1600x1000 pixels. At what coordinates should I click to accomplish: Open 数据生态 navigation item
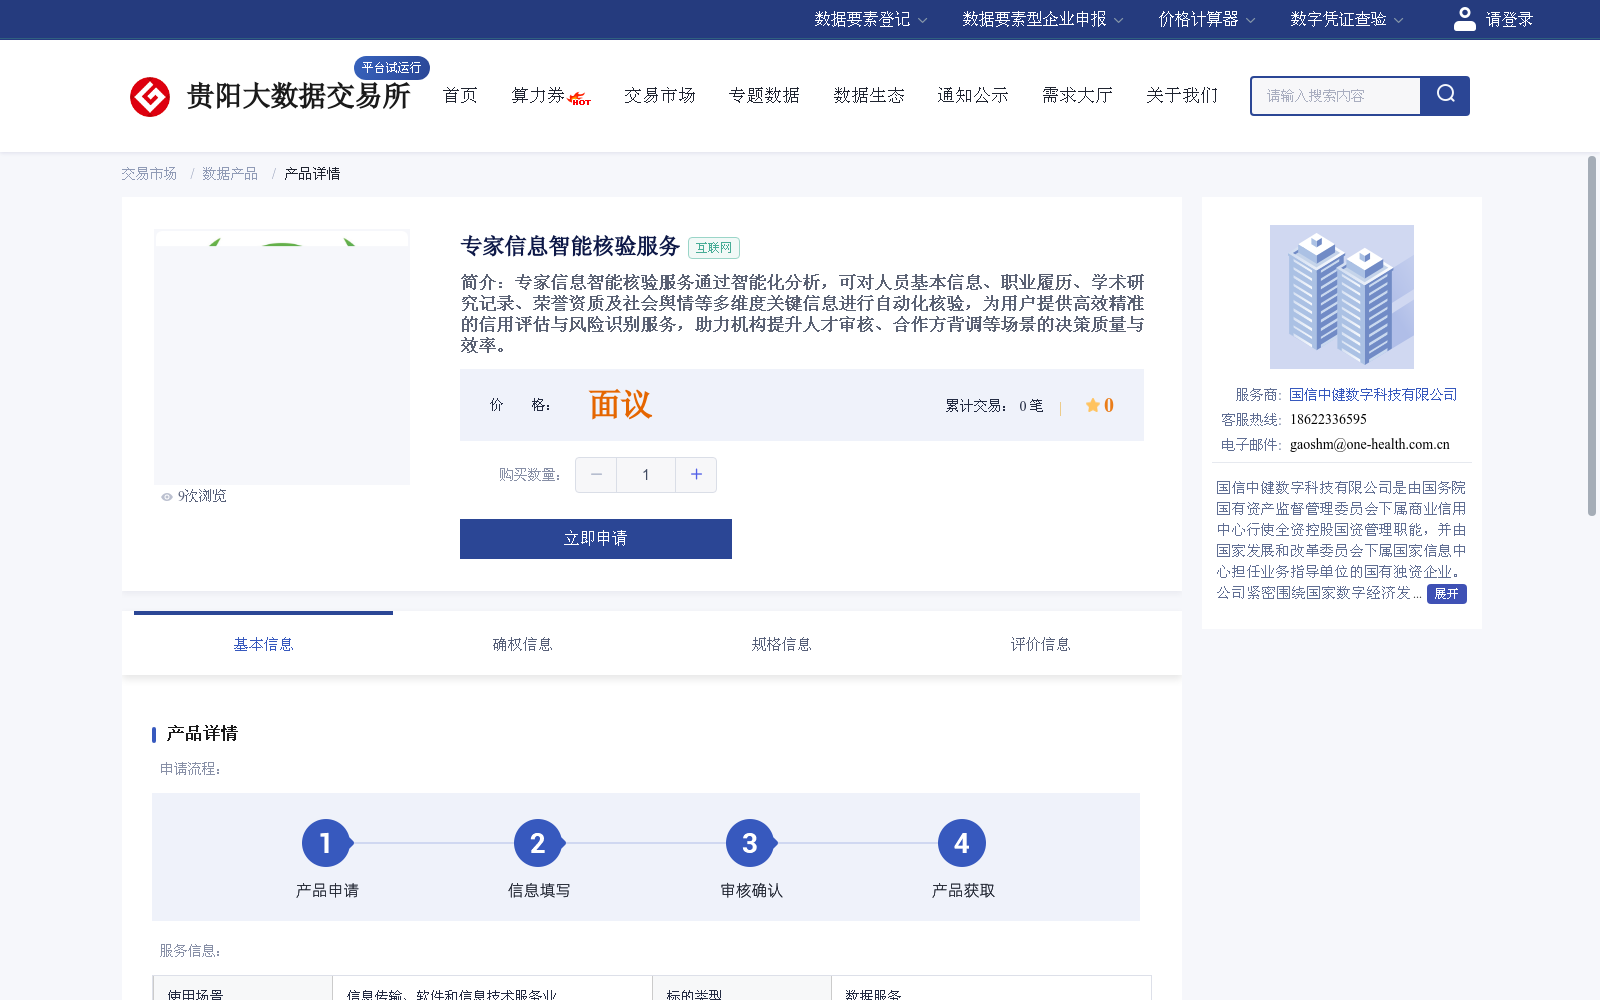pyautogui.click(x=869, y=95)
